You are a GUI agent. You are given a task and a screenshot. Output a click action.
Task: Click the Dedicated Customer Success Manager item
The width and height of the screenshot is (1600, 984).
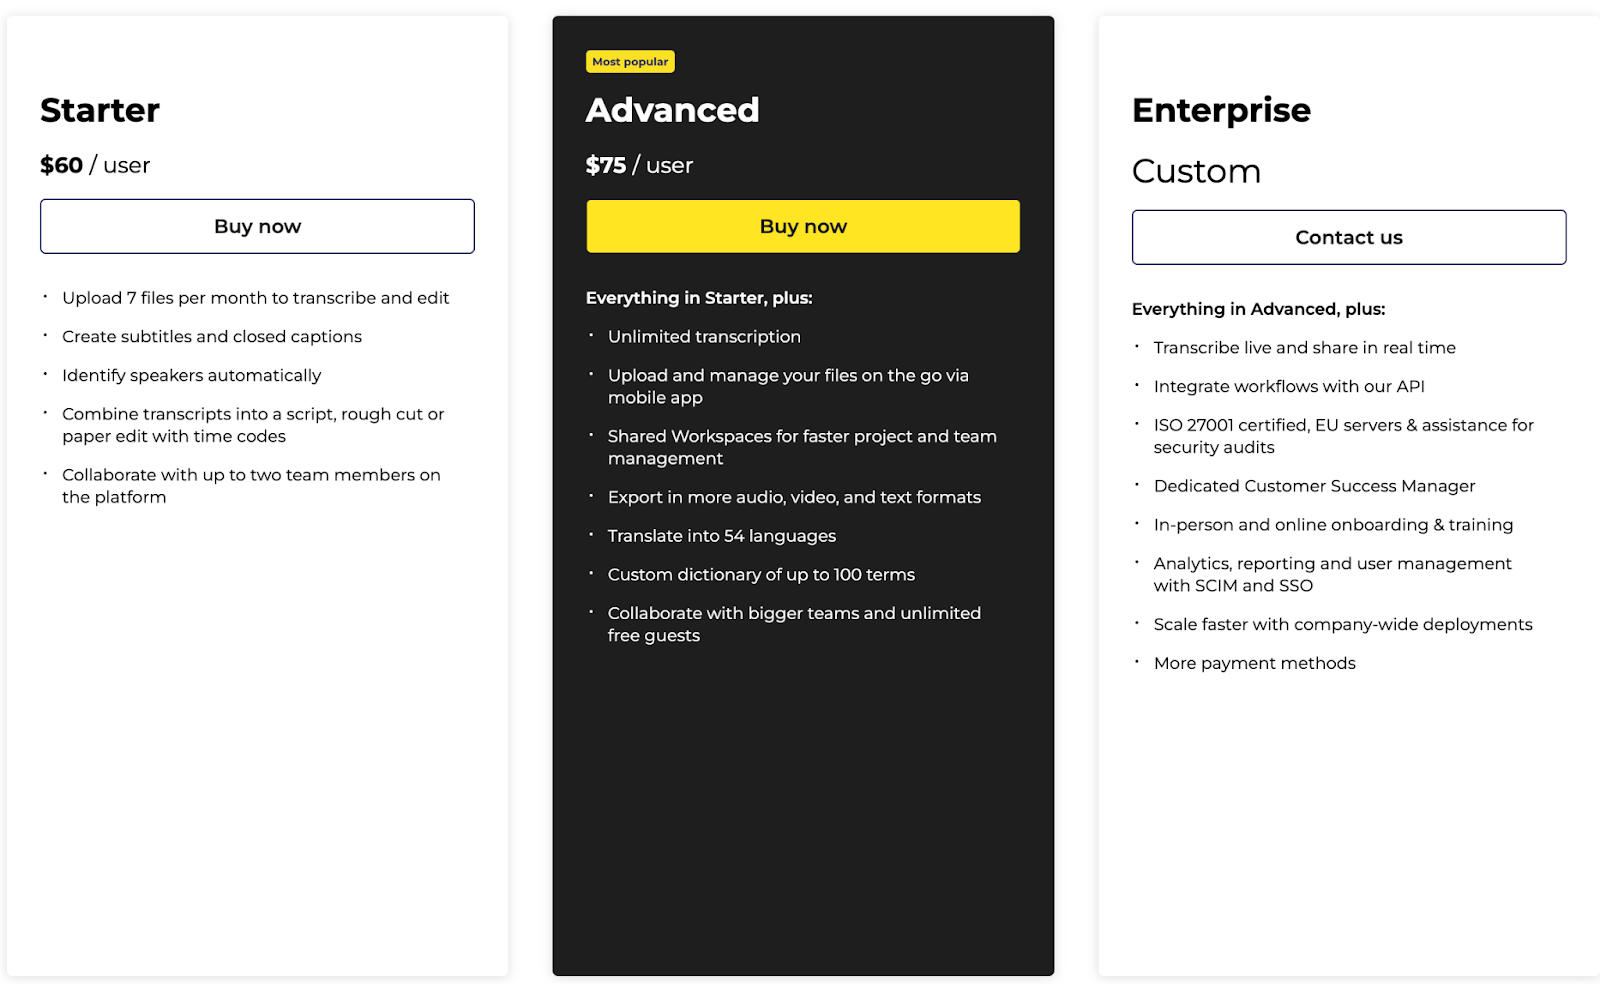(x=1314, y=486)
